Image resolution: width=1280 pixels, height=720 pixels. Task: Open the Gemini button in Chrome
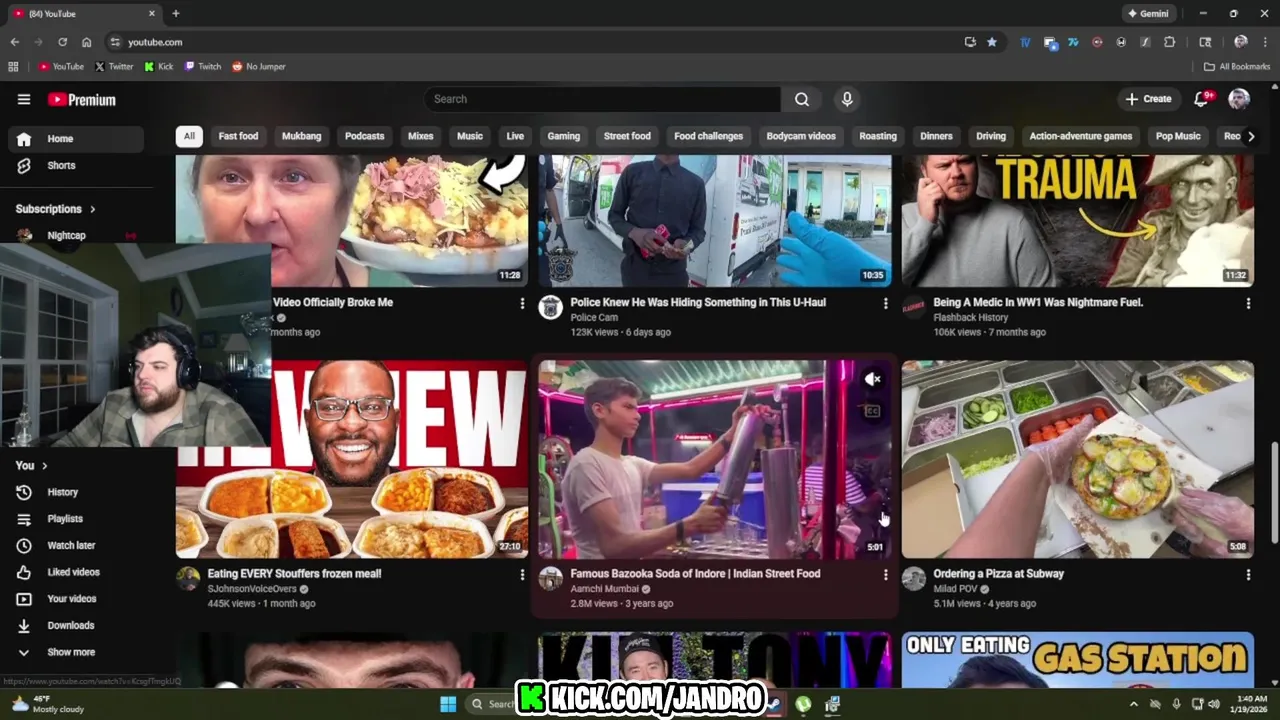1149,14
